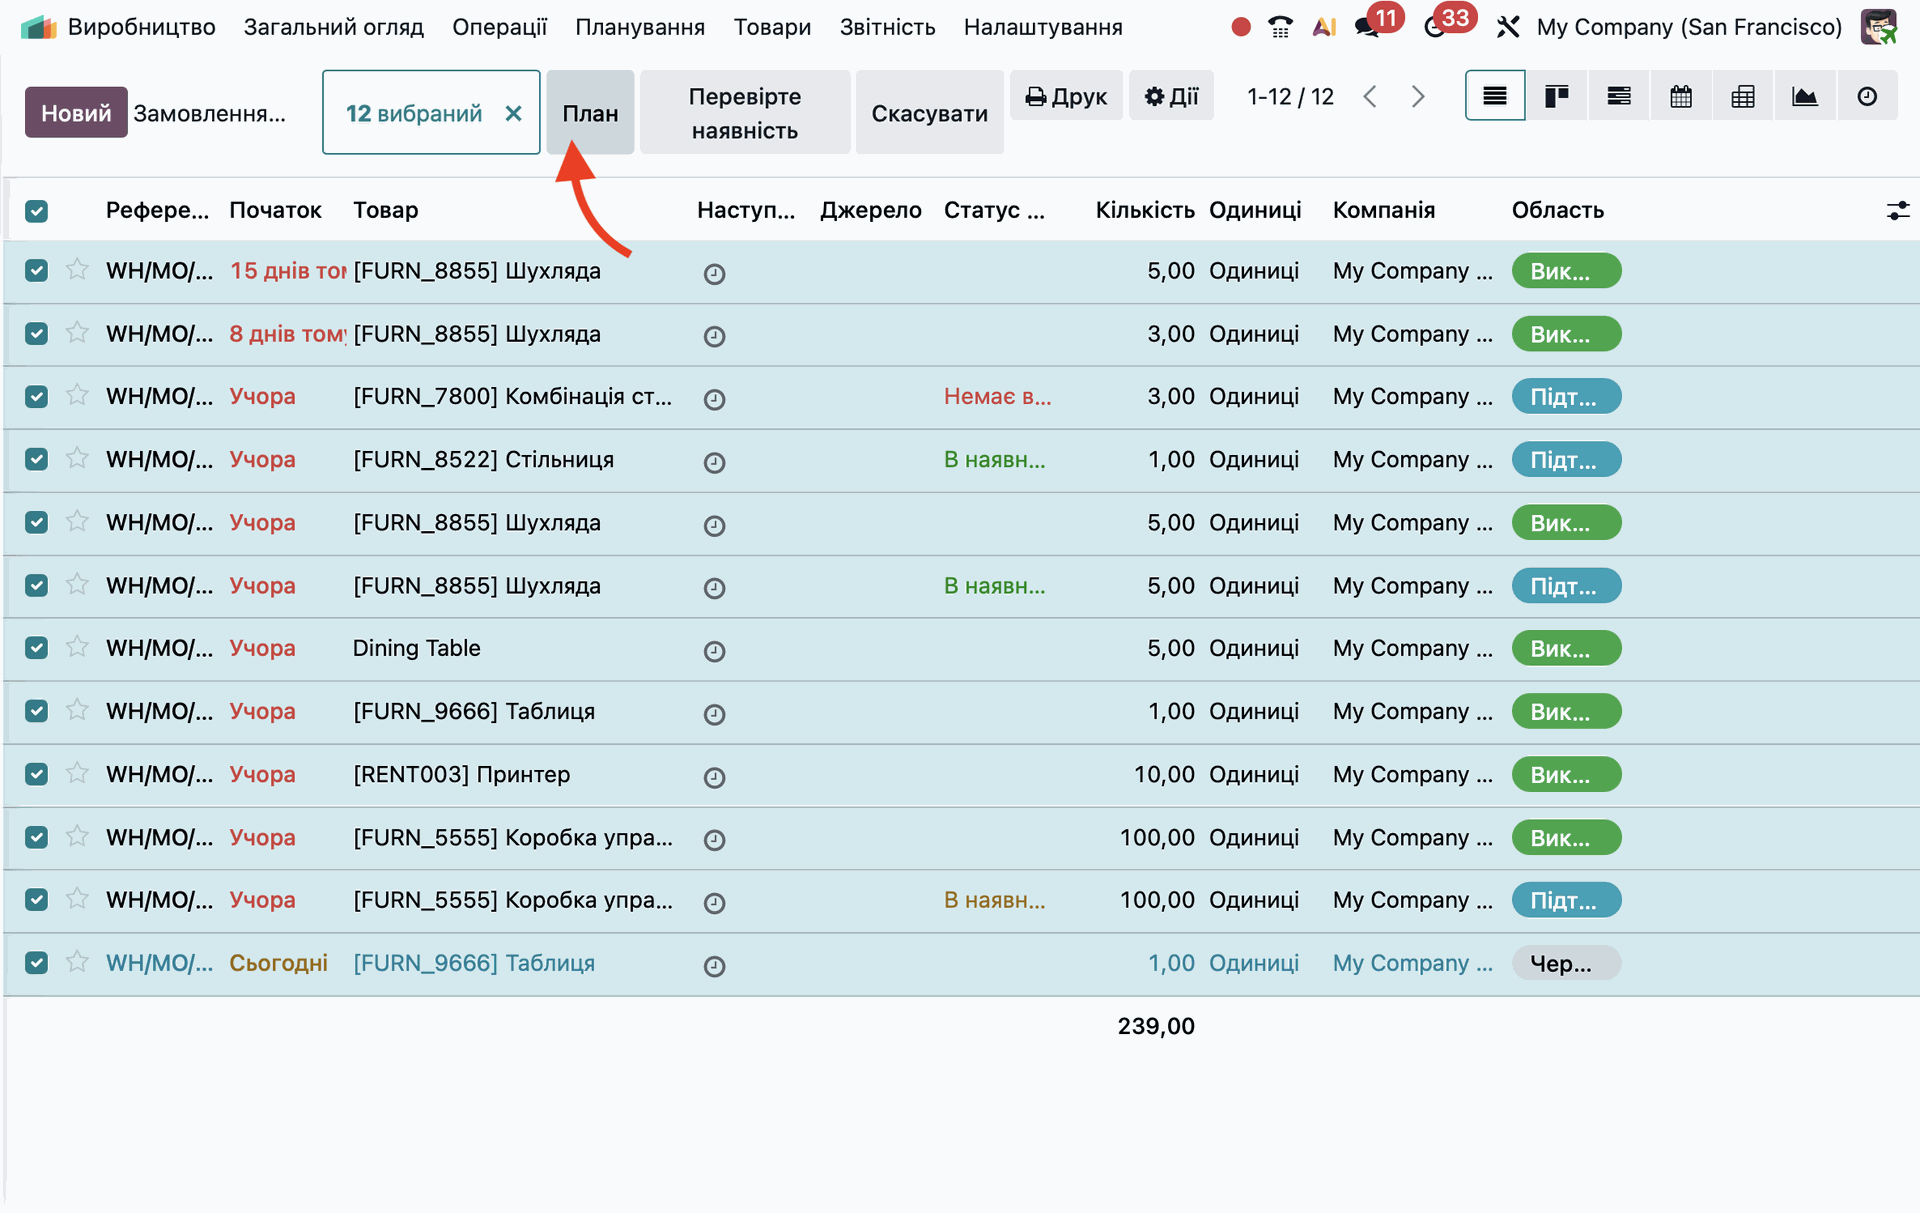
Task: Open activity clock view icon
Action: tap(1866, 96)
